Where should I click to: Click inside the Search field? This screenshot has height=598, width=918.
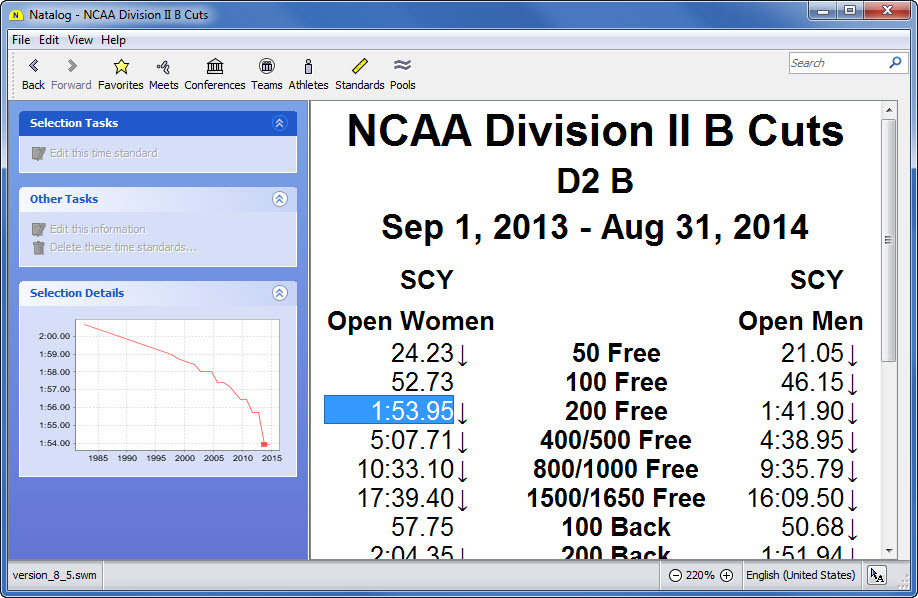[x=836, y=63]
